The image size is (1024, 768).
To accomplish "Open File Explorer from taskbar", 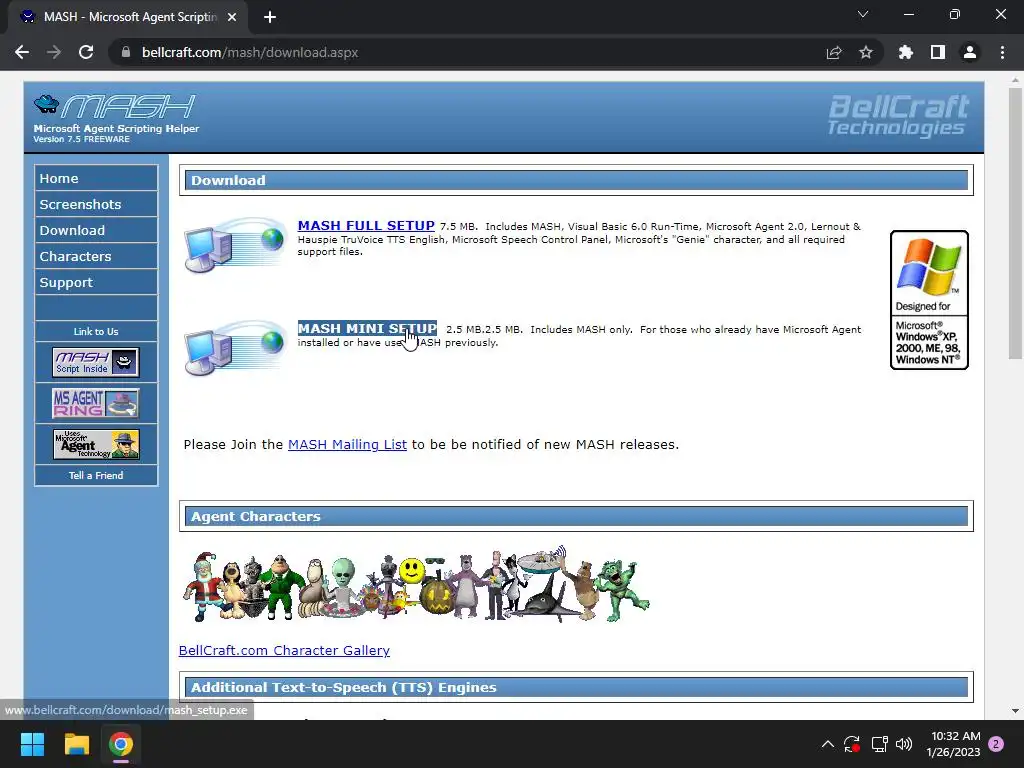I will click(76, 744).
